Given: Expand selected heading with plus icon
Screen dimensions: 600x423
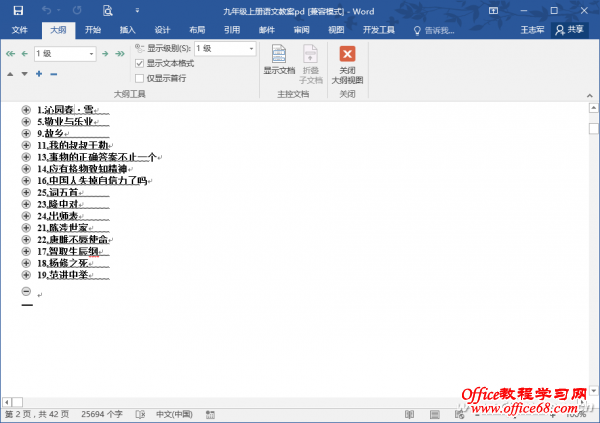Looking at the screenshot, I should (x=39, y=74).
